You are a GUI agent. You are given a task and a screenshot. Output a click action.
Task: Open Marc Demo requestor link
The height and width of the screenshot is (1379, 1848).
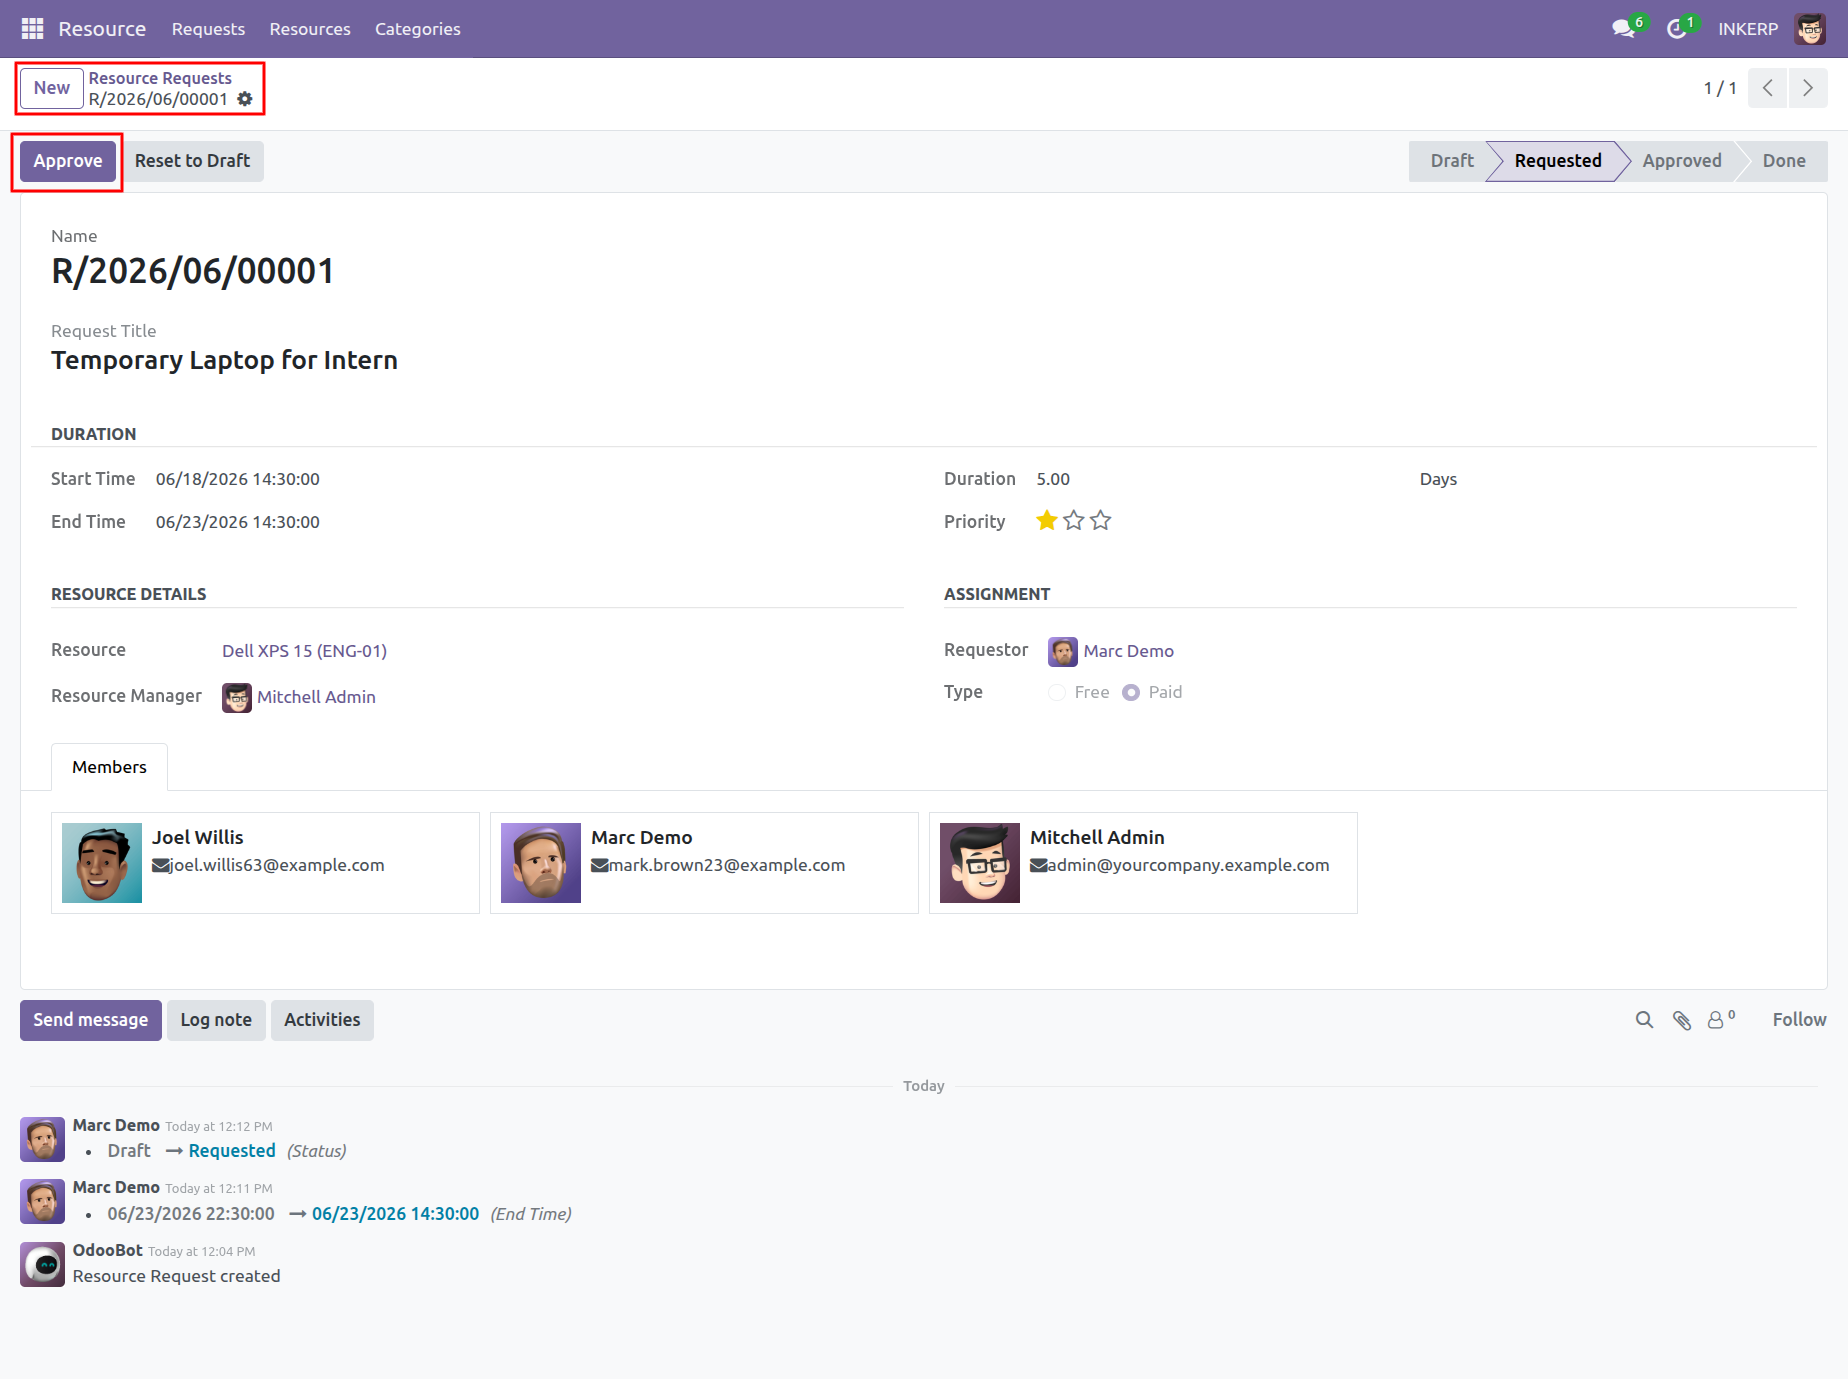click(x=1128, y=651)
